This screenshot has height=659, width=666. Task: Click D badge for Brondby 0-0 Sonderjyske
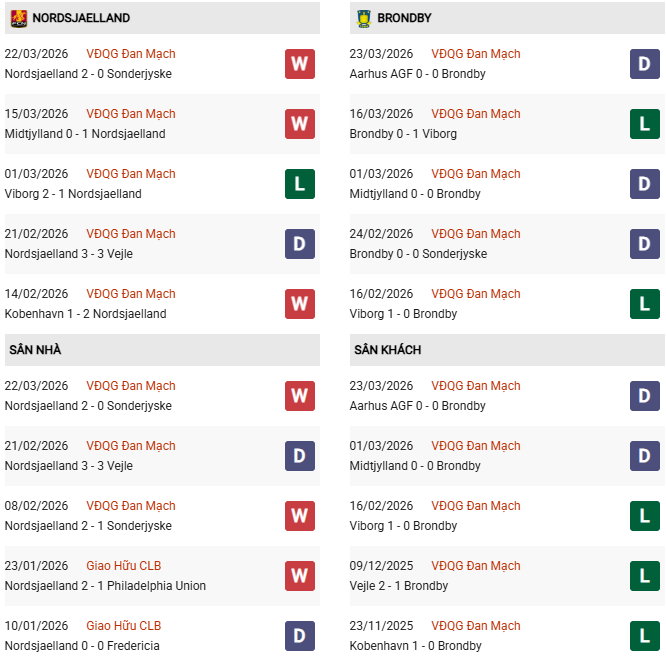tap(645, 244)
